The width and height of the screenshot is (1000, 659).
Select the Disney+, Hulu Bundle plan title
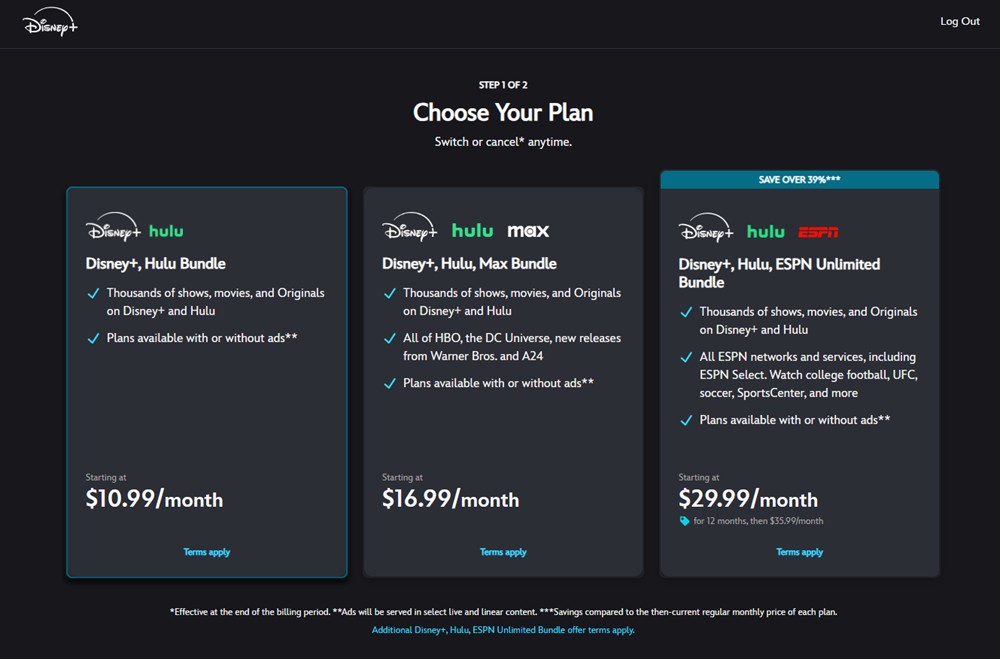(156, 264)
